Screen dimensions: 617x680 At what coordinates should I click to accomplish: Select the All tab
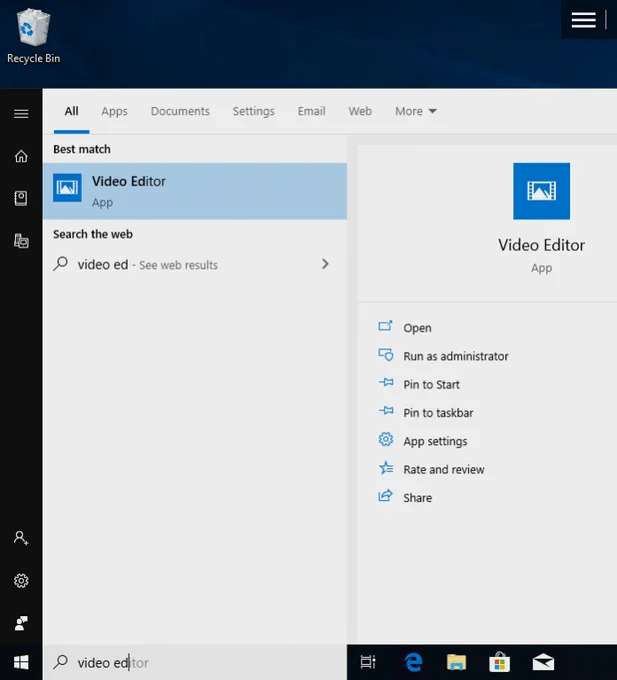coord(72,111)
